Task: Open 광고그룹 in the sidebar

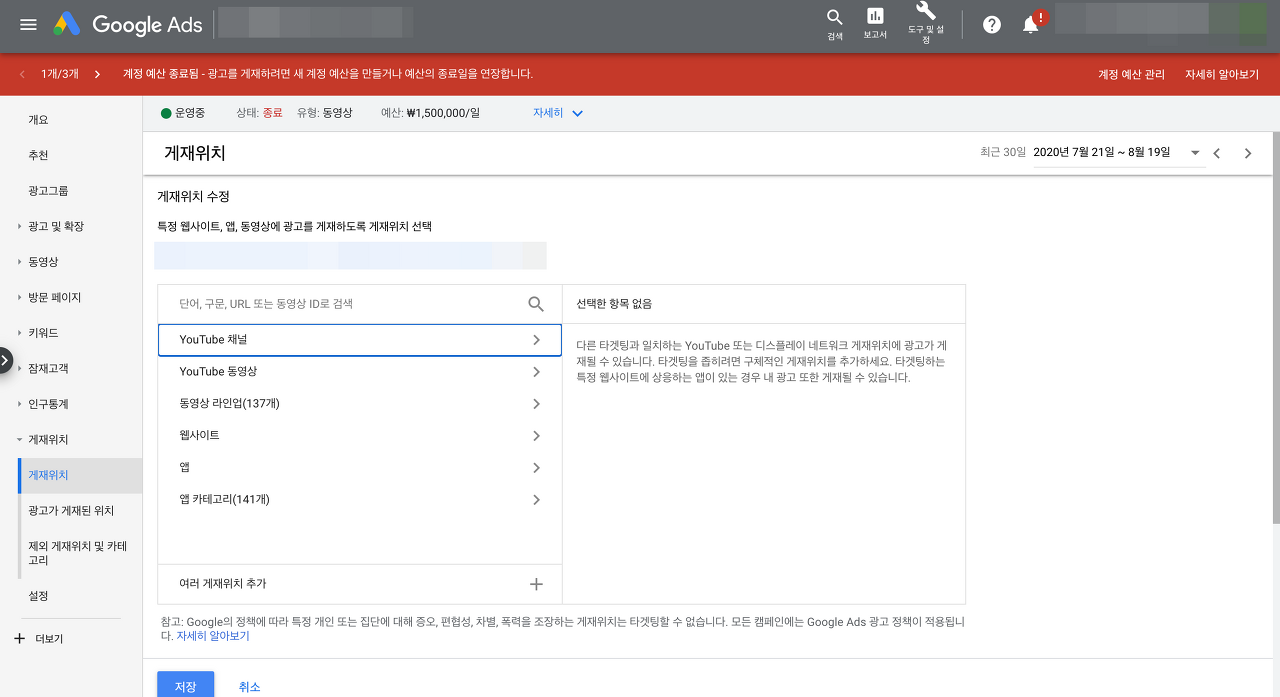Action: (x=48, y=191)
